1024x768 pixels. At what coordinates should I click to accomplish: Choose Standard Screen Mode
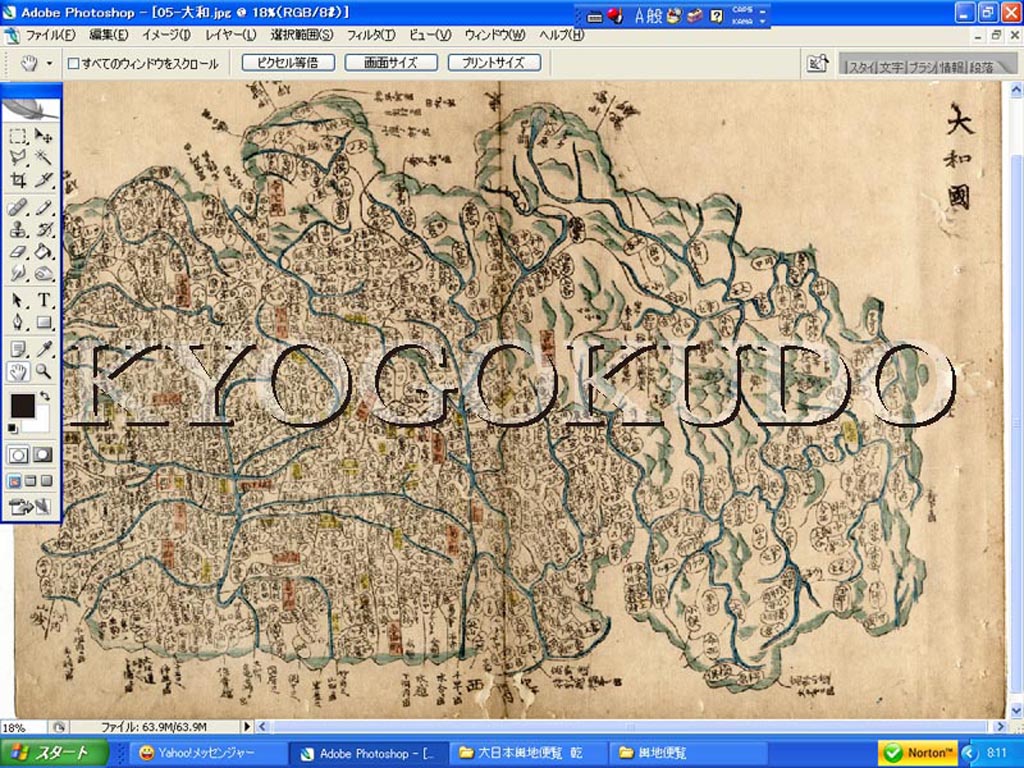coord(14,481)
